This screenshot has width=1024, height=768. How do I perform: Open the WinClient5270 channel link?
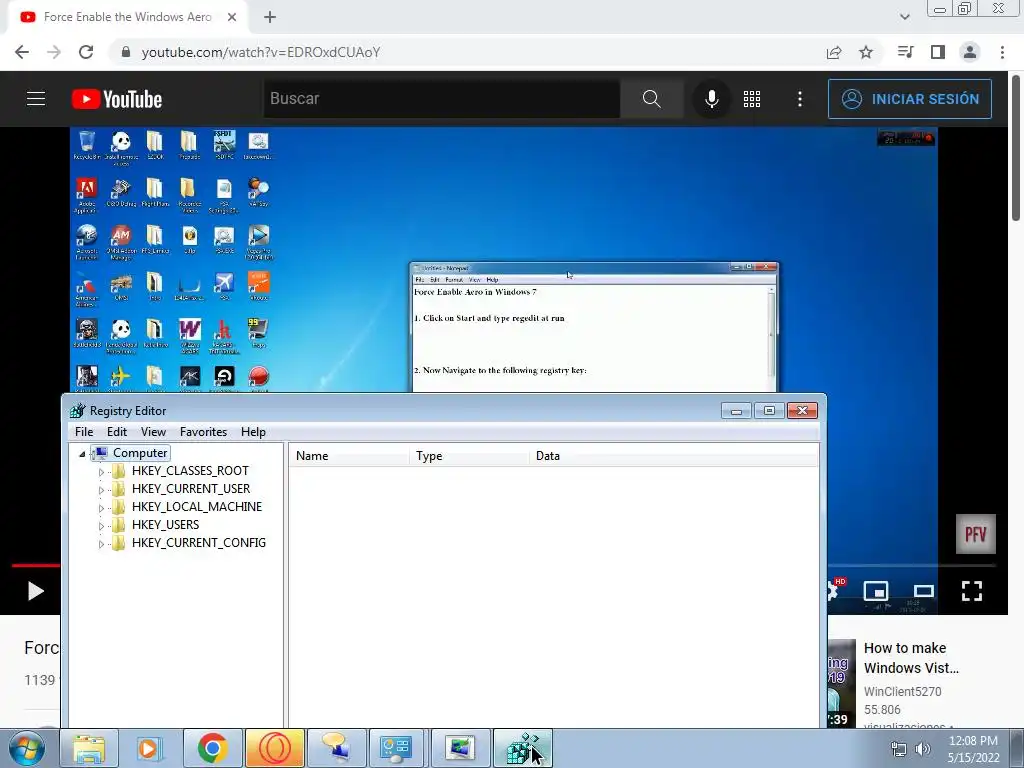tap(903, 691)
